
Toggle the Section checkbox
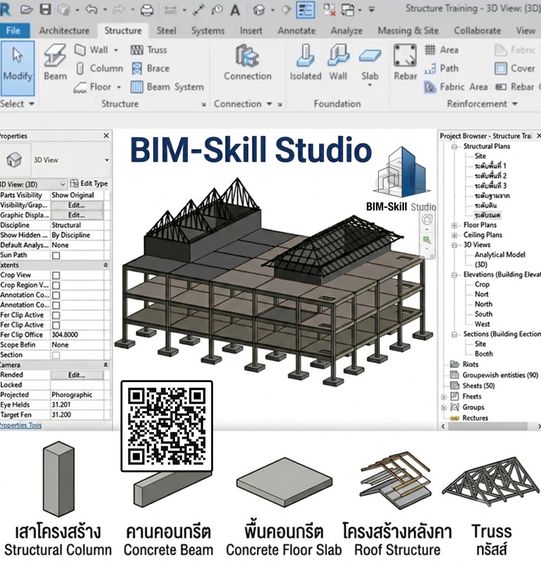(56, 355)
